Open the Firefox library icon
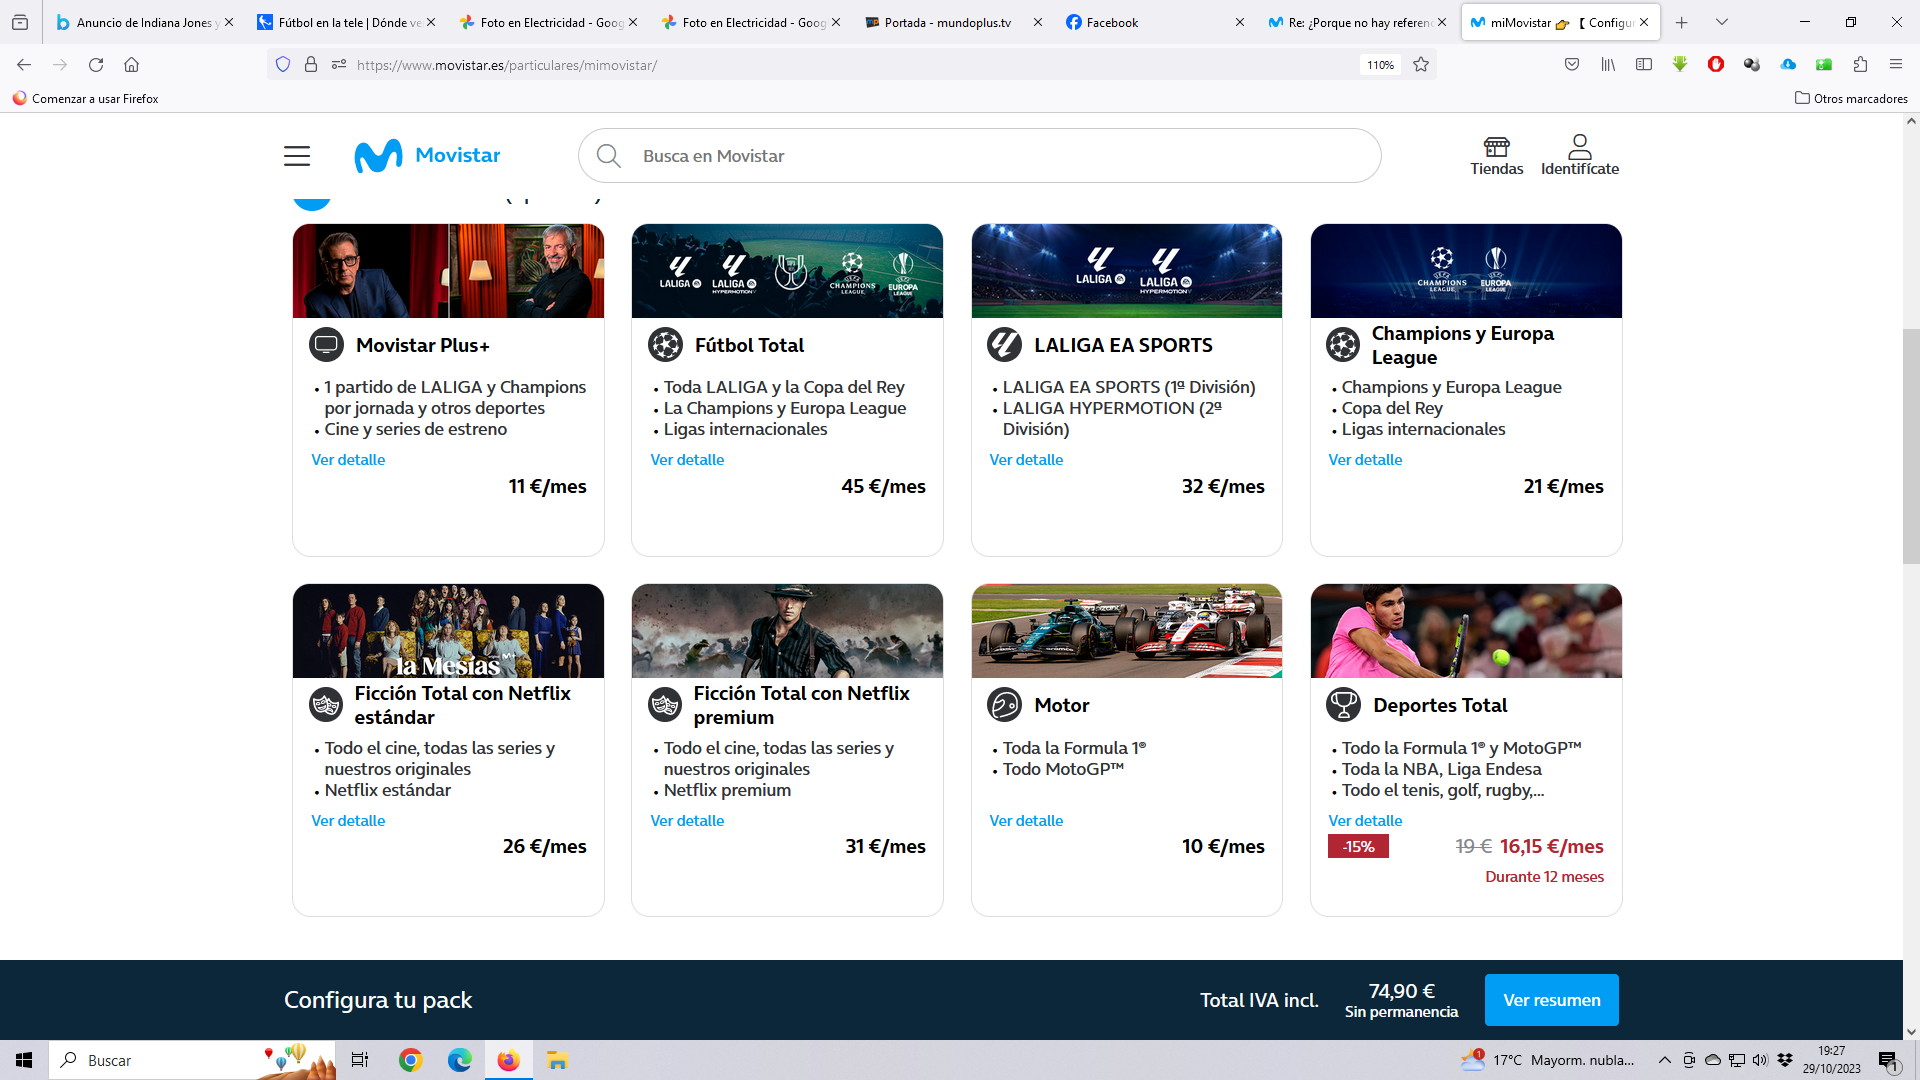The image size is (1920, 1080). (1608, 65)
